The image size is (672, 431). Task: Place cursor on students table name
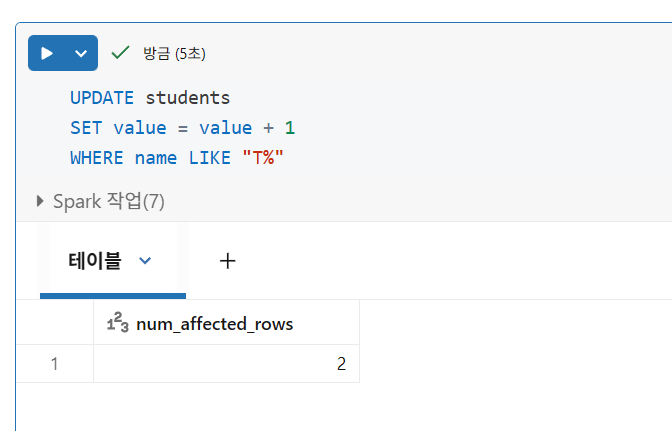click(188, 98)
